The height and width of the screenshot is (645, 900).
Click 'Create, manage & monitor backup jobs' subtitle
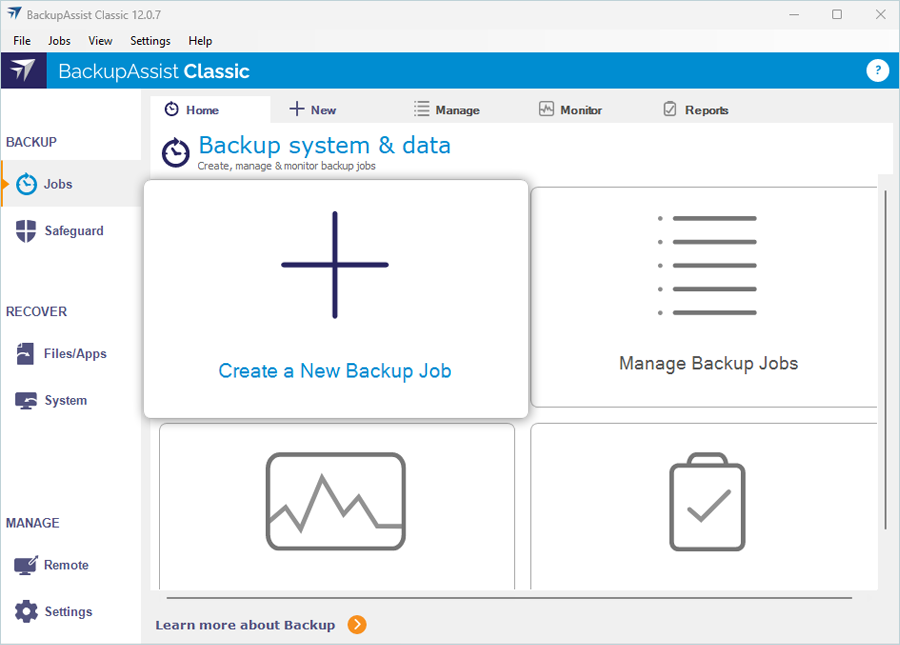pyautogui.click(x=286, y=166)
